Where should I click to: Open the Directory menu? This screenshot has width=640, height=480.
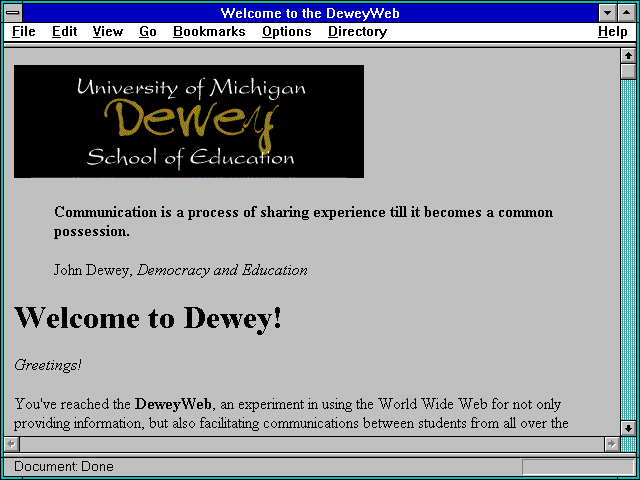coord(358,32)
